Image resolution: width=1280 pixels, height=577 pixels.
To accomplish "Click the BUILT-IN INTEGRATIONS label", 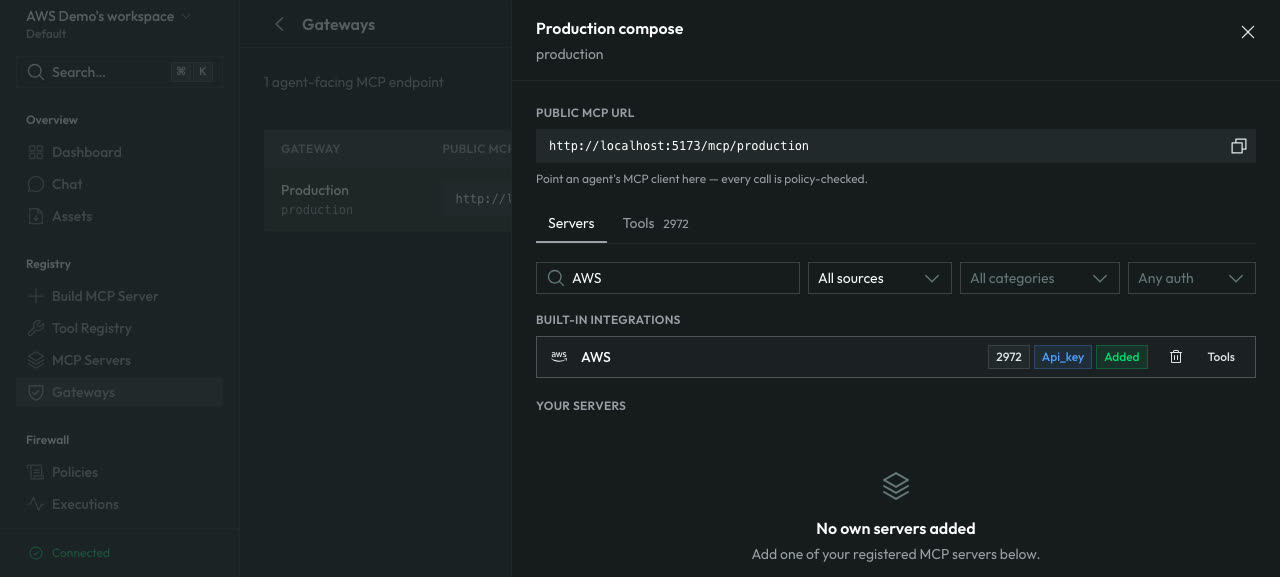I will [x=608, y=320].
